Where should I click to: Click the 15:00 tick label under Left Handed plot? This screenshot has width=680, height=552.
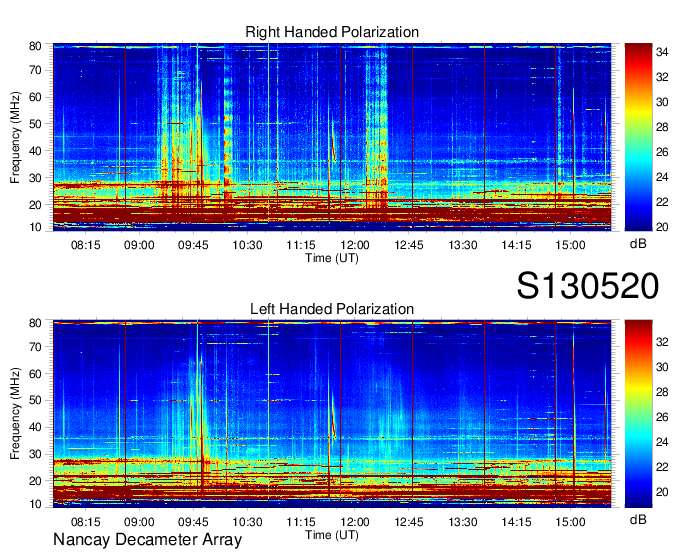point(570,522)
